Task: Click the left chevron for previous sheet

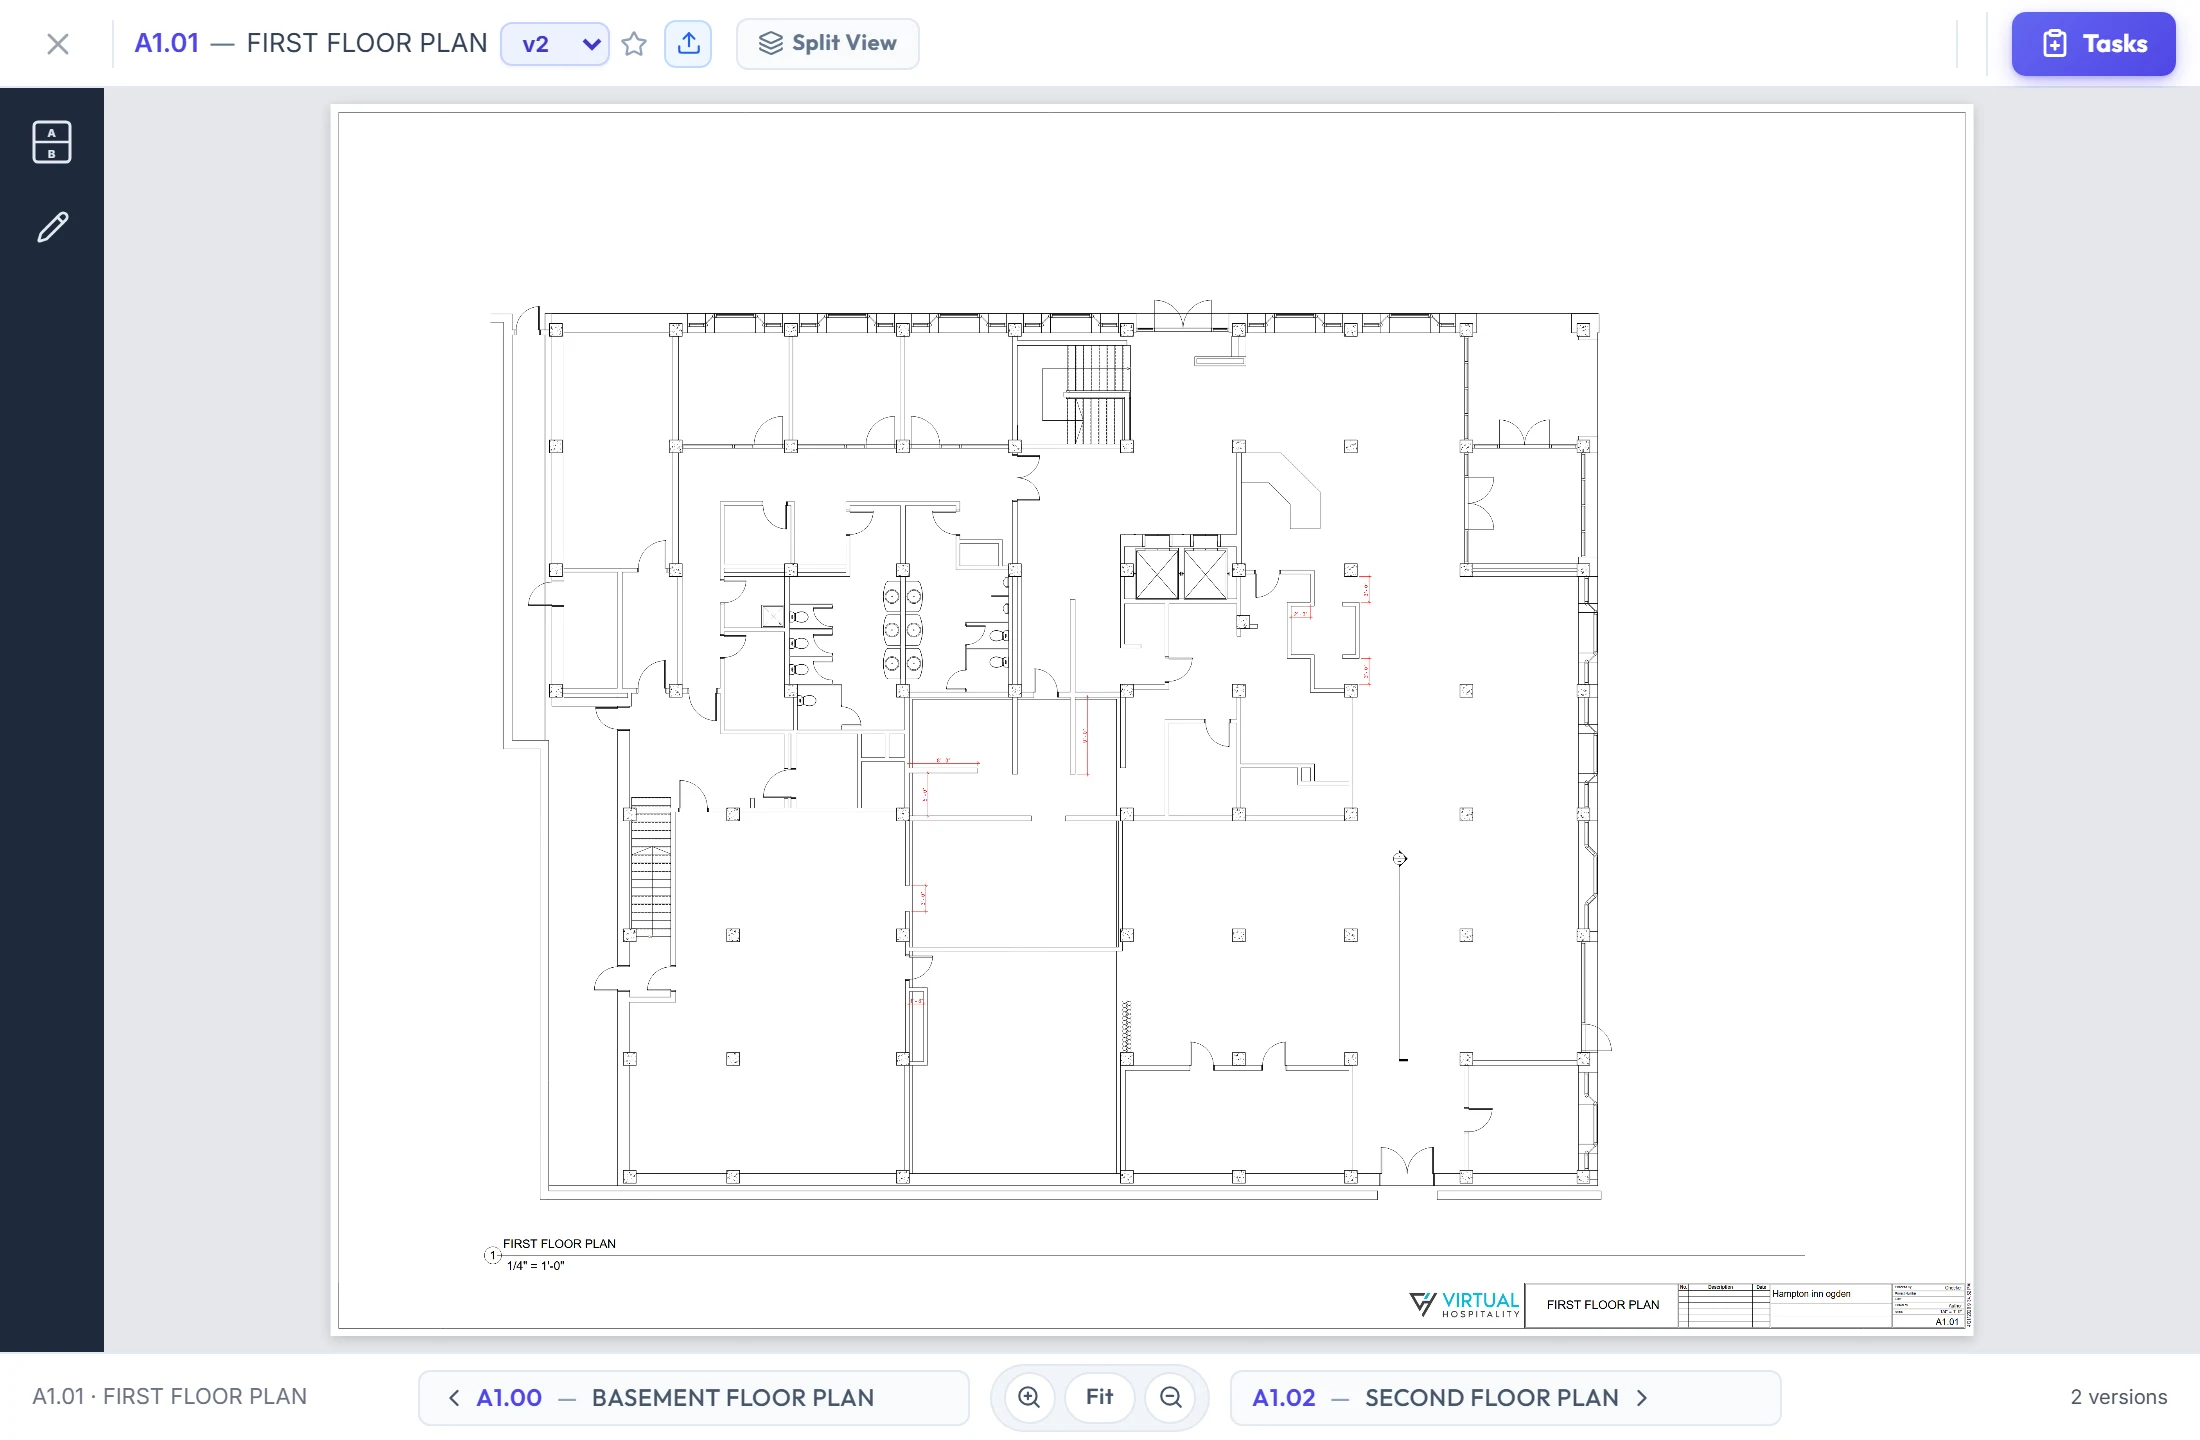Action: click(x=454, y=1398)
